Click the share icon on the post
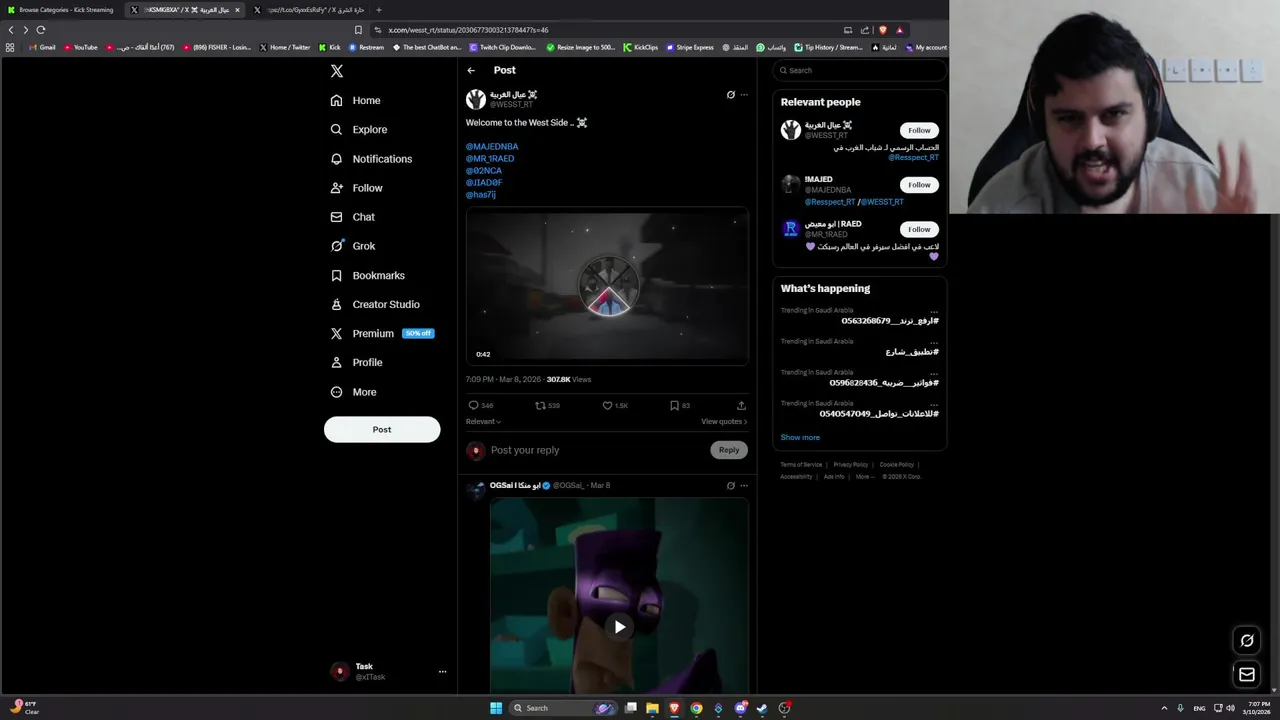1280x720 pixels. click(x=741, y=405)
